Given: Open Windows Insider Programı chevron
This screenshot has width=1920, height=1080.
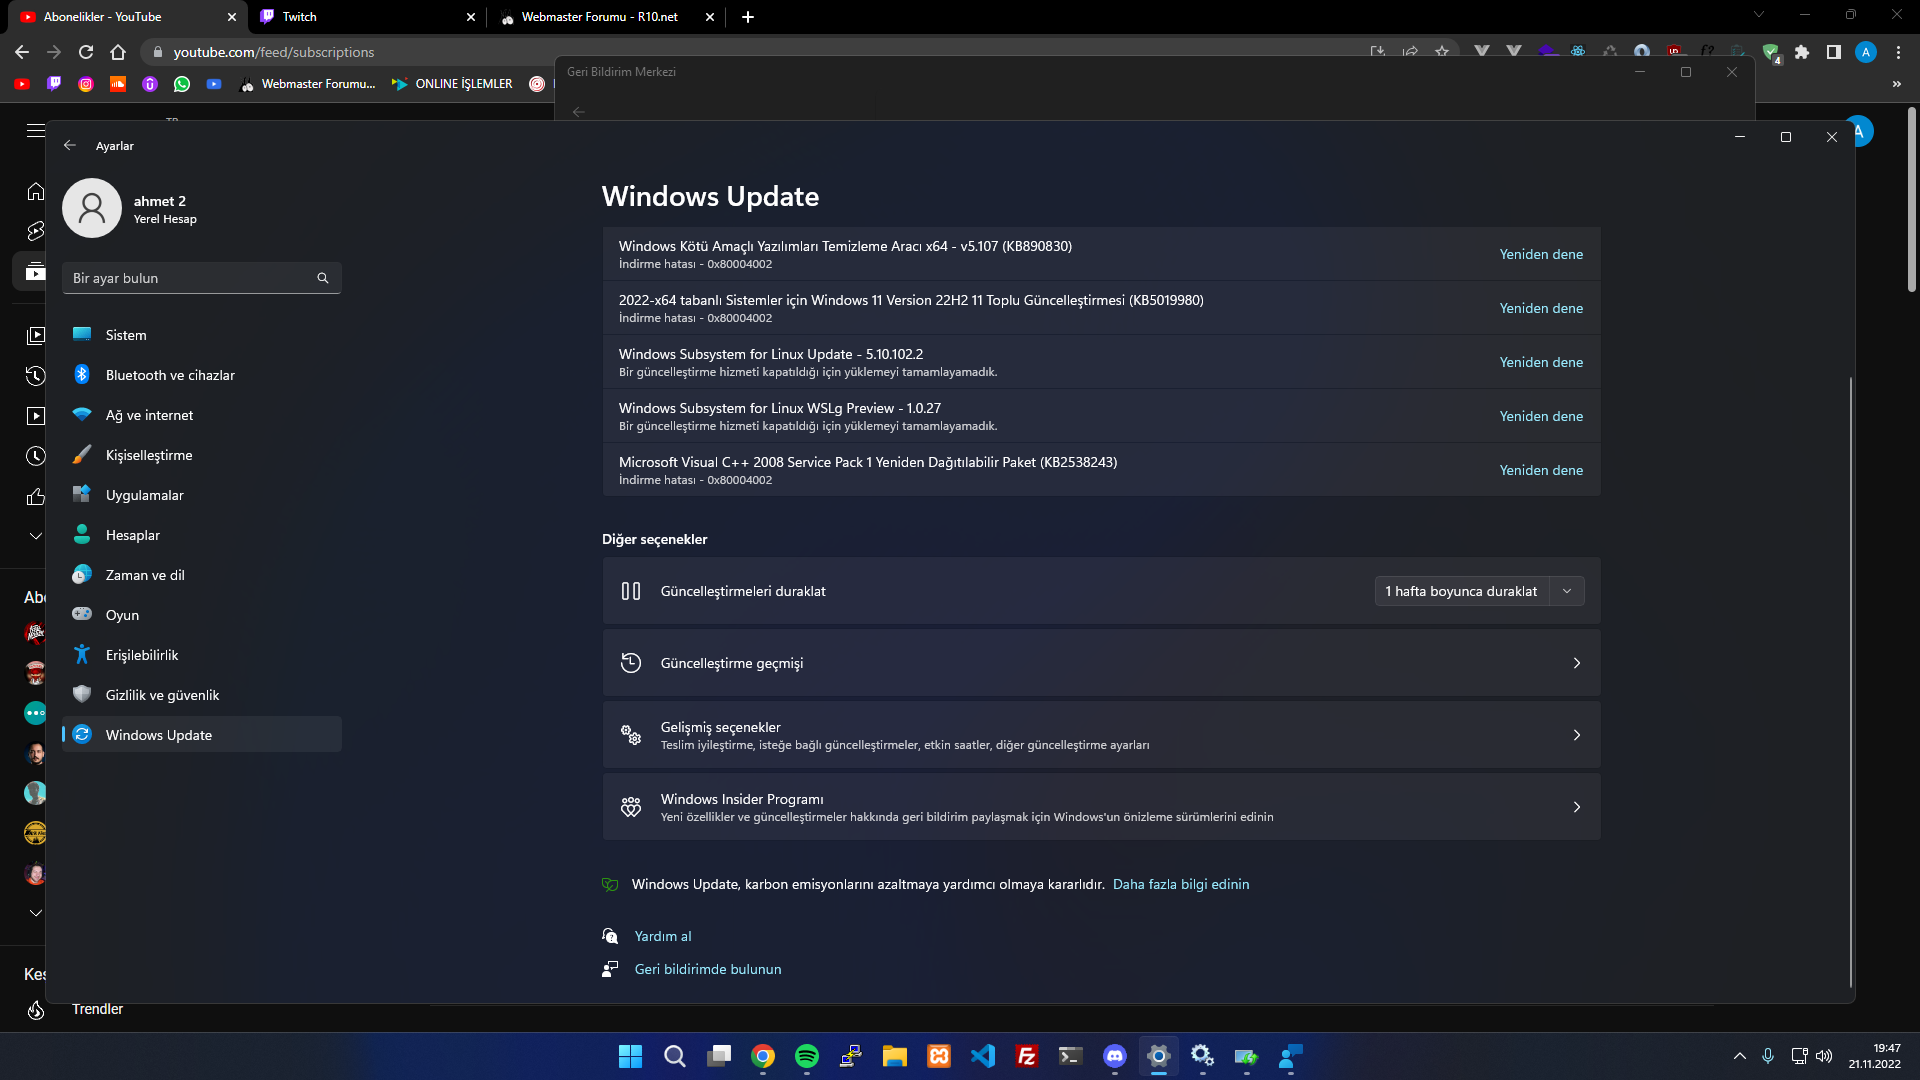Looking at the screenshot, I should 1577,807.
